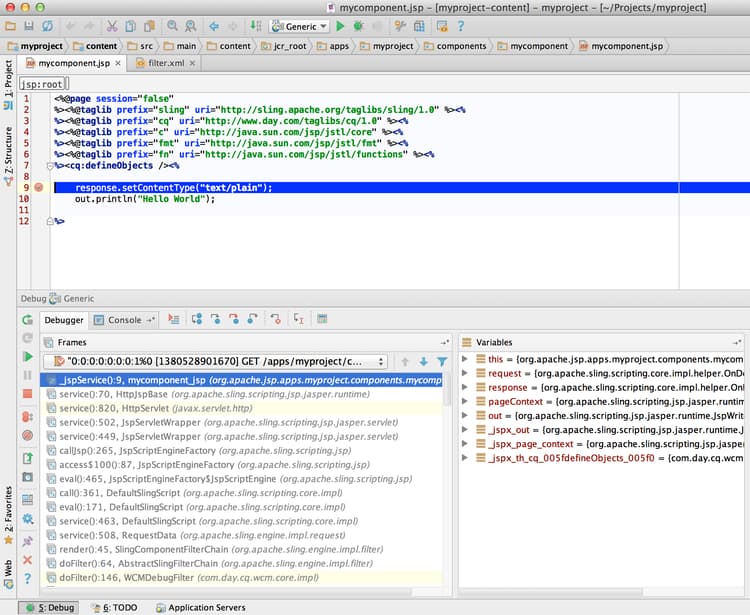Open the thread selector dropdown in Frames
Image resolution: width=750 pixels, height=615 pixels.
[x=215, y=361]
